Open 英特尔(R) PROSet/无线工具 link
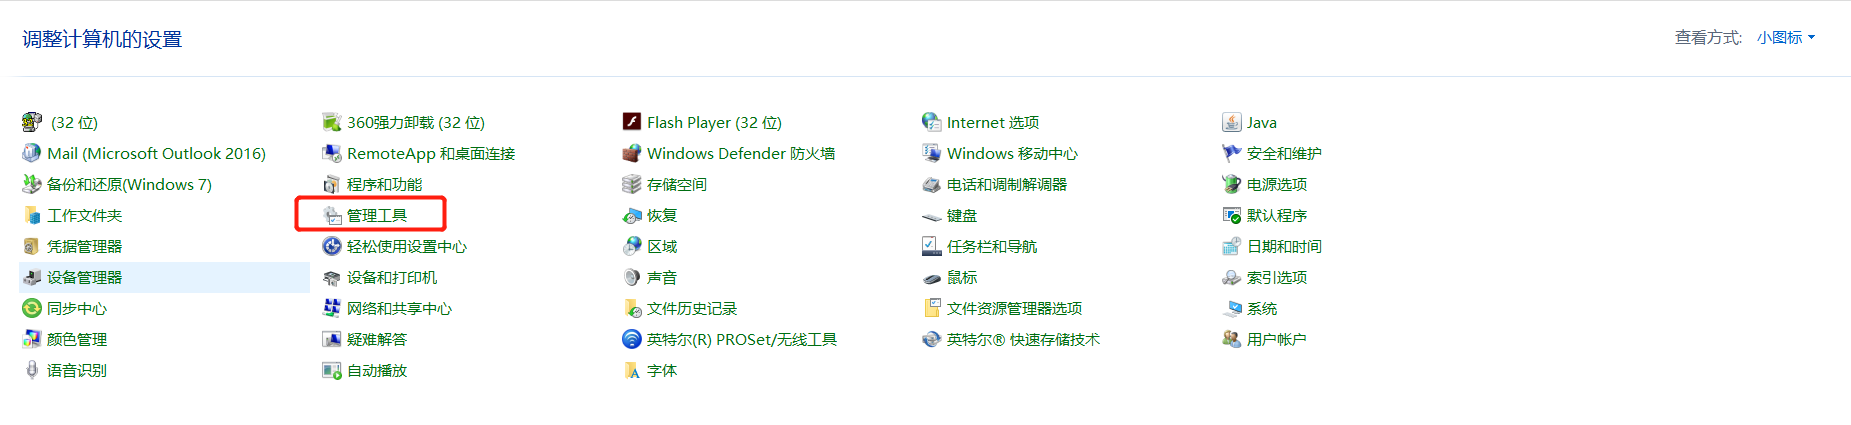This screenshot has height=425, width=1851. pyautogui.click(x=742, y=340)
